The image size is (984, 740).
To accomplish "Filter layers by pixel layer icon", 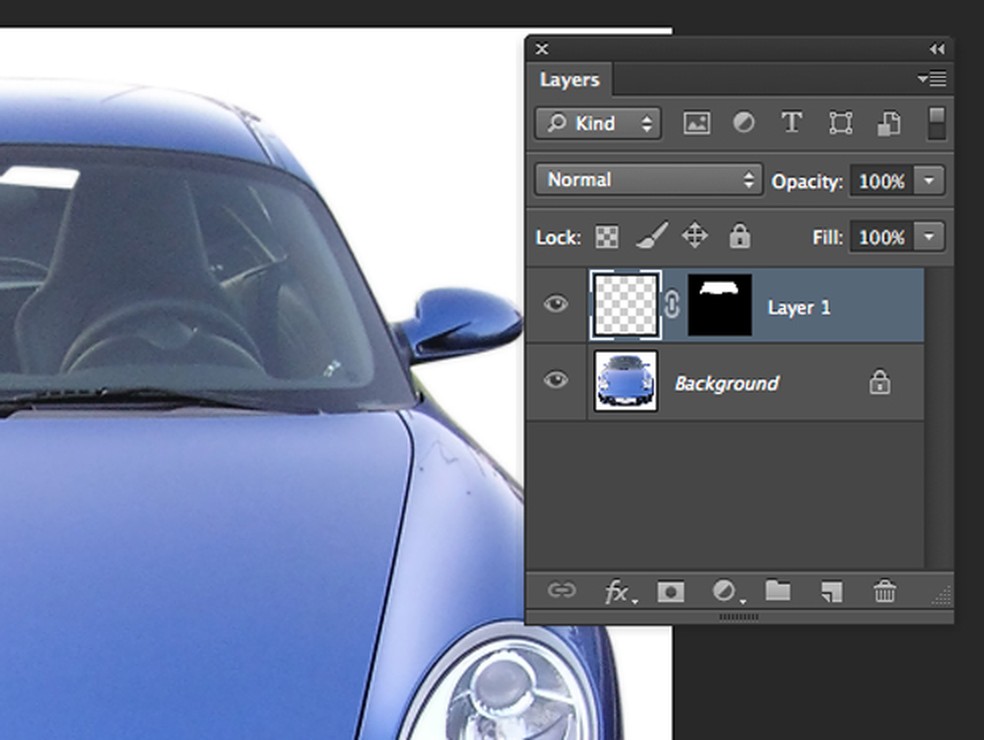I will pyautogui.click(x=696, y=123).
